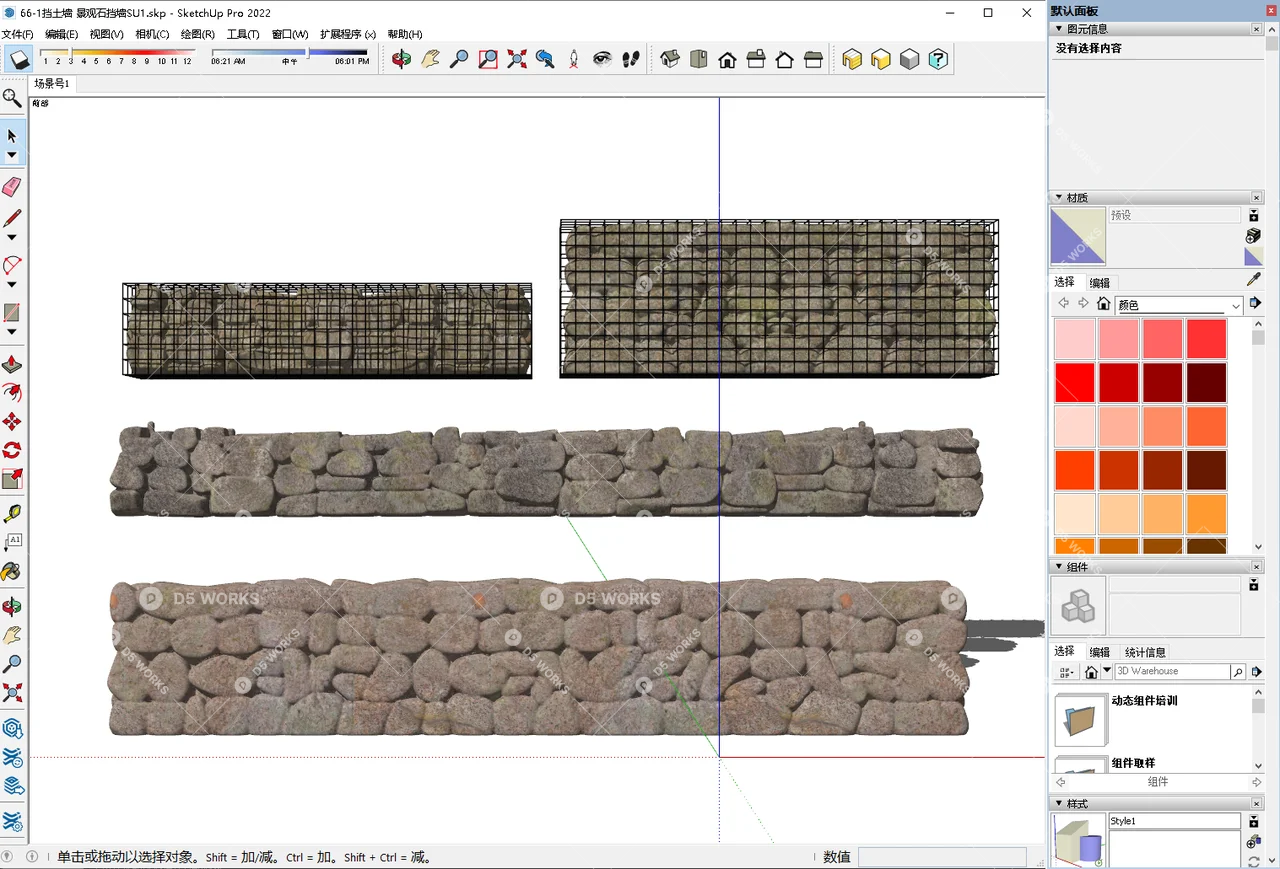Image resolution: width=1280 pixels, height=869 pixels.
Task: Switch to Monochrome display style
Action: tap(909, 60)
